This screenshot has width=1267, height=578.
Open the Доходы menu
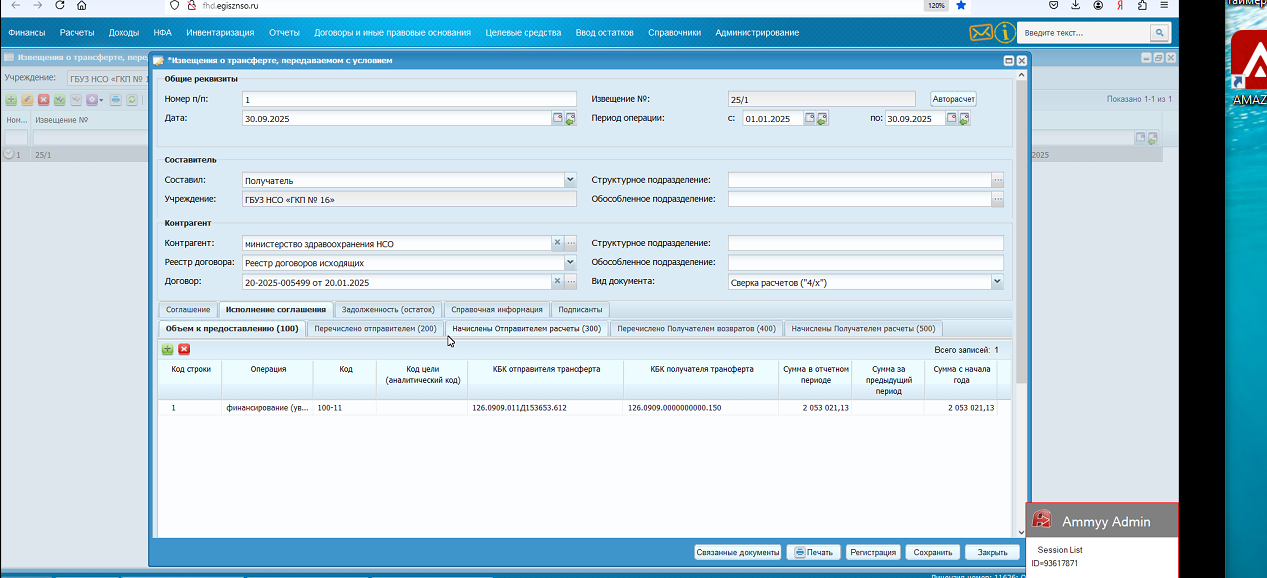[124, 33]
